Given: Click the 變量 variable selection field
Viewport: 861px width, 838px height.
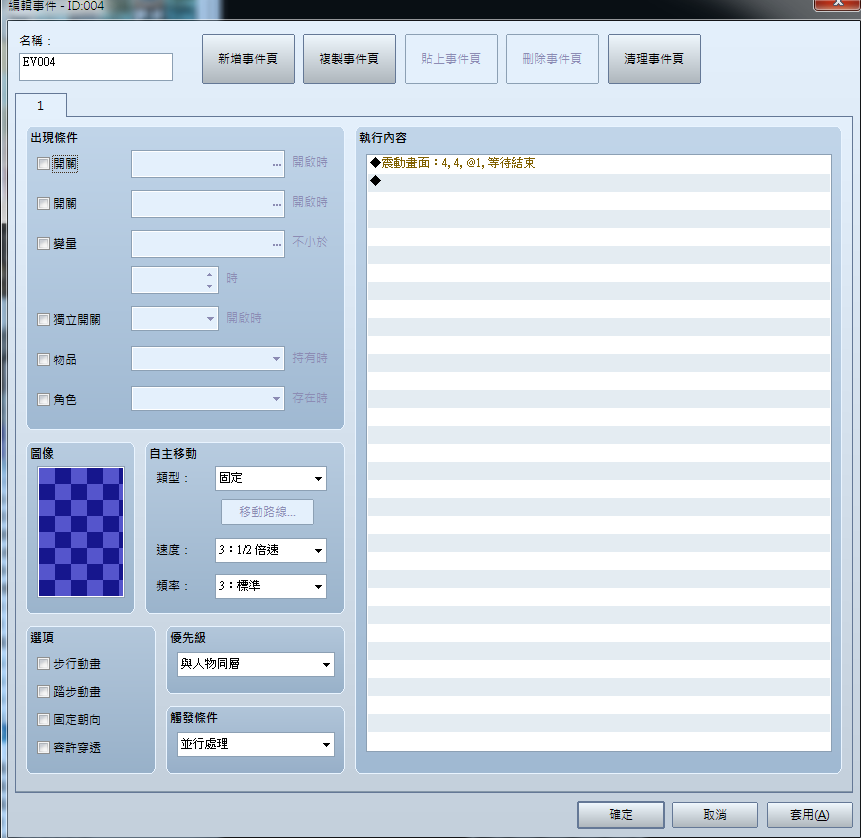Looking at the screenshot, I should [x=208, y=244].
